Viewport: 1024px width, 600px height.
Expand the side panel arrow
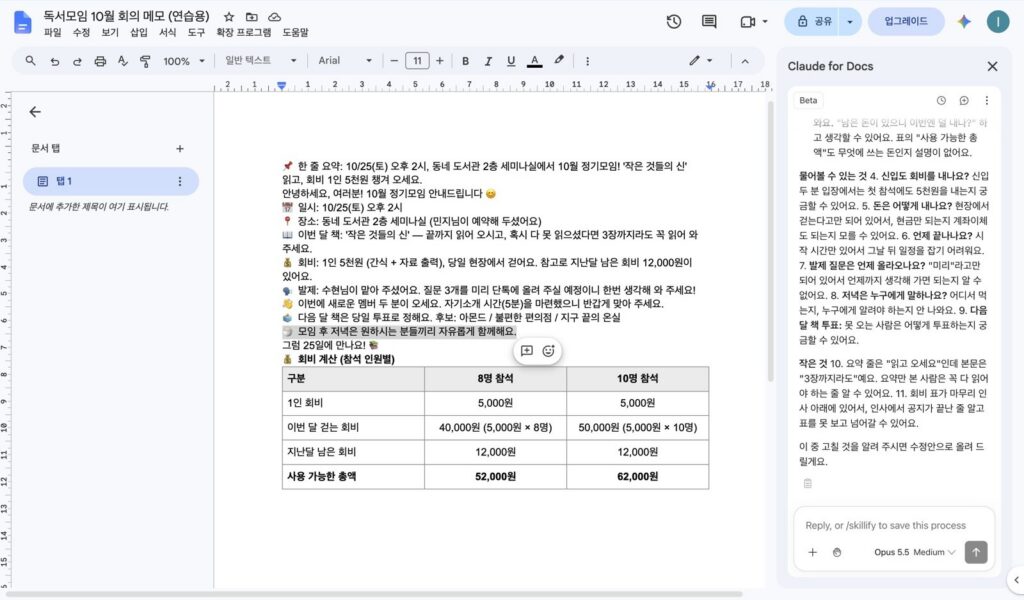click(x=1016, y=580)
